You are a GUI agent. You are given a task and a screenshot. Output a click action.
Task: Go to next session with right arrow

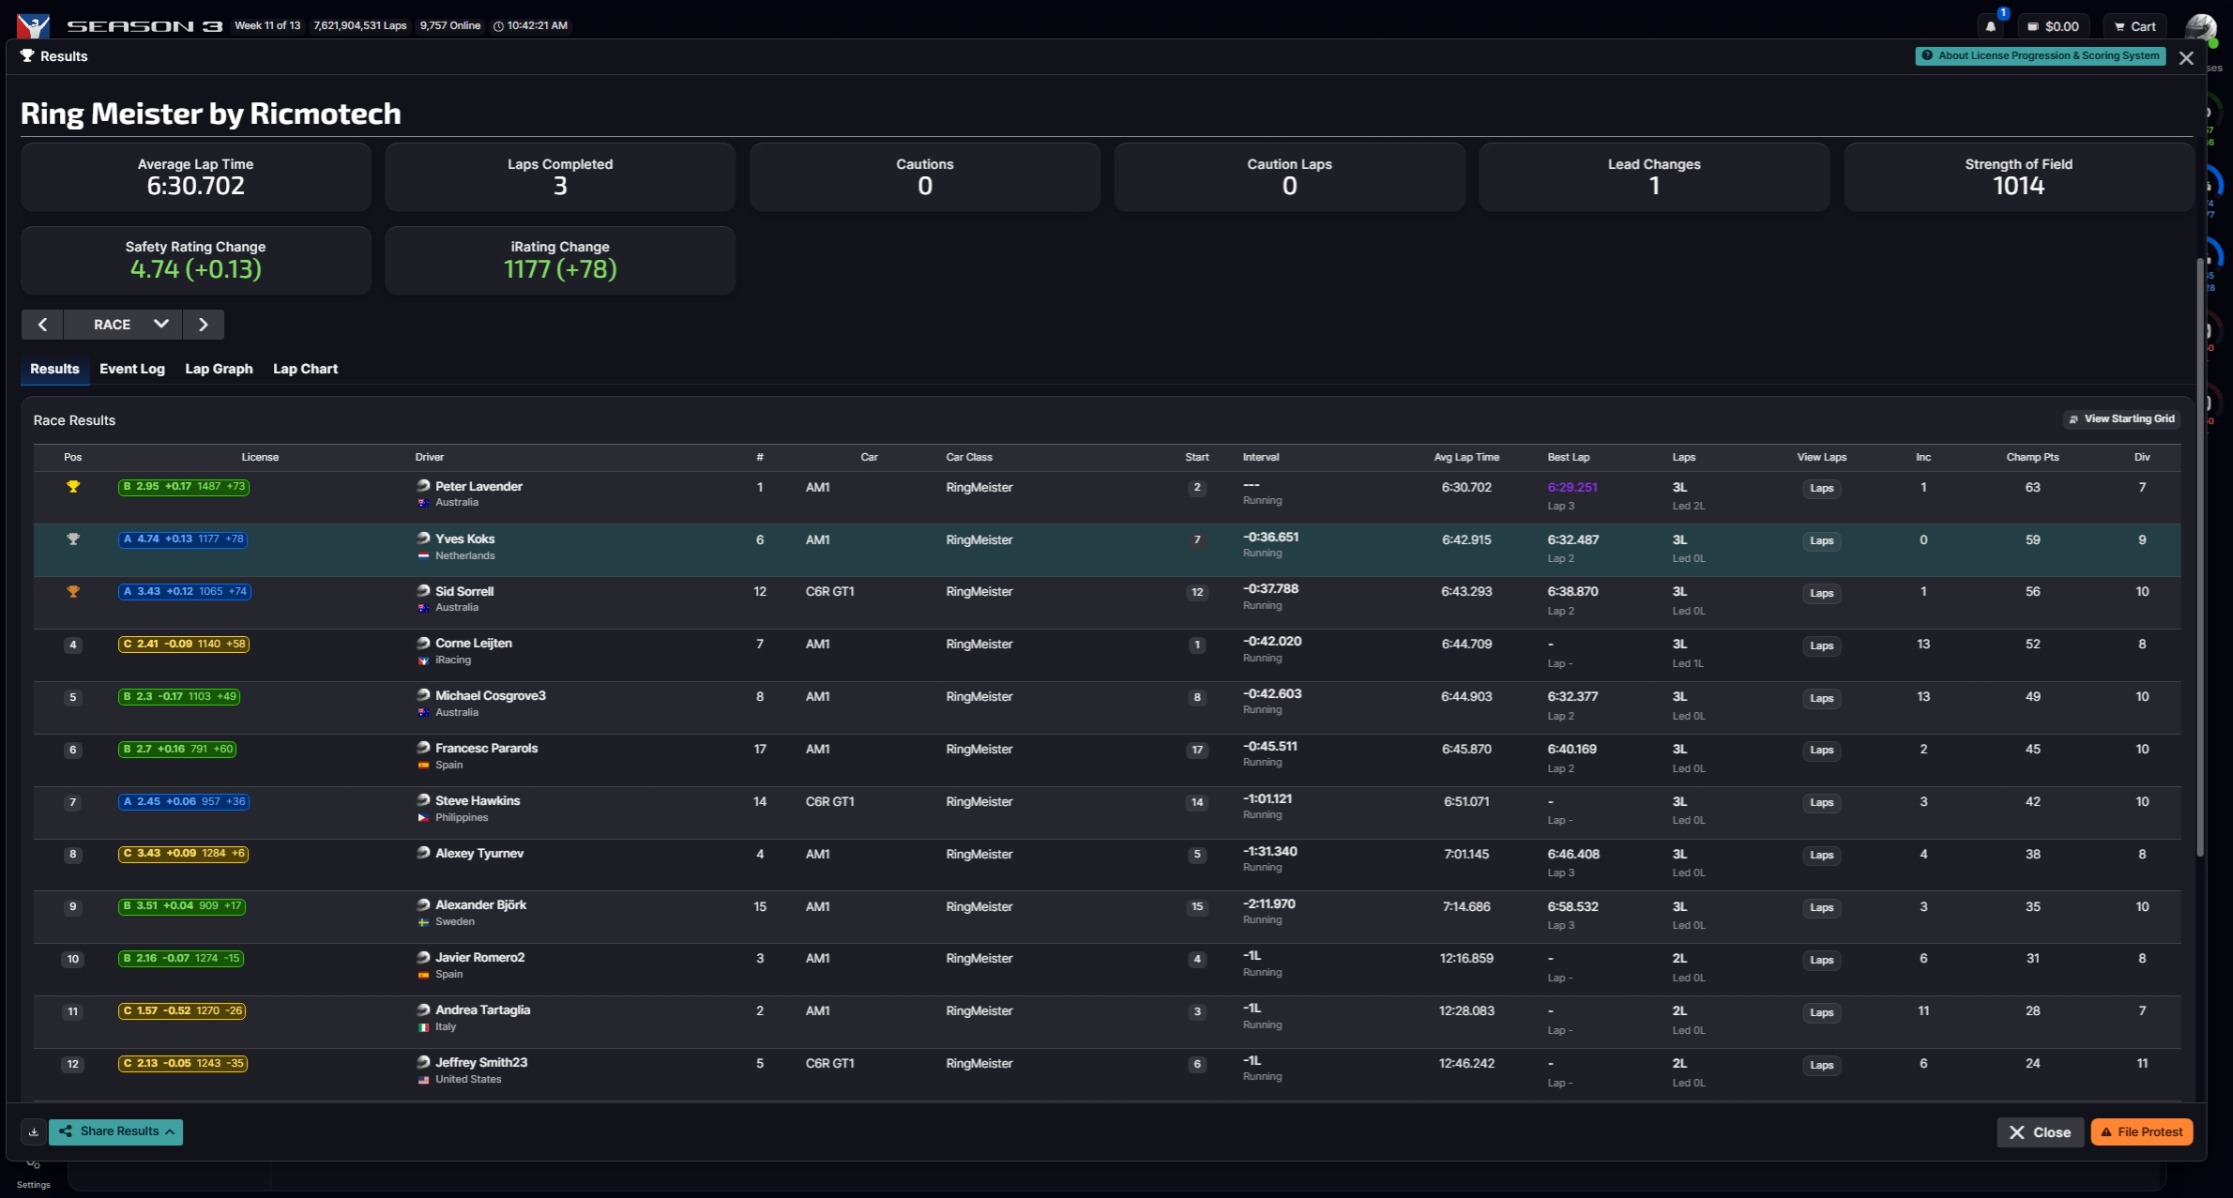point(203,324)
